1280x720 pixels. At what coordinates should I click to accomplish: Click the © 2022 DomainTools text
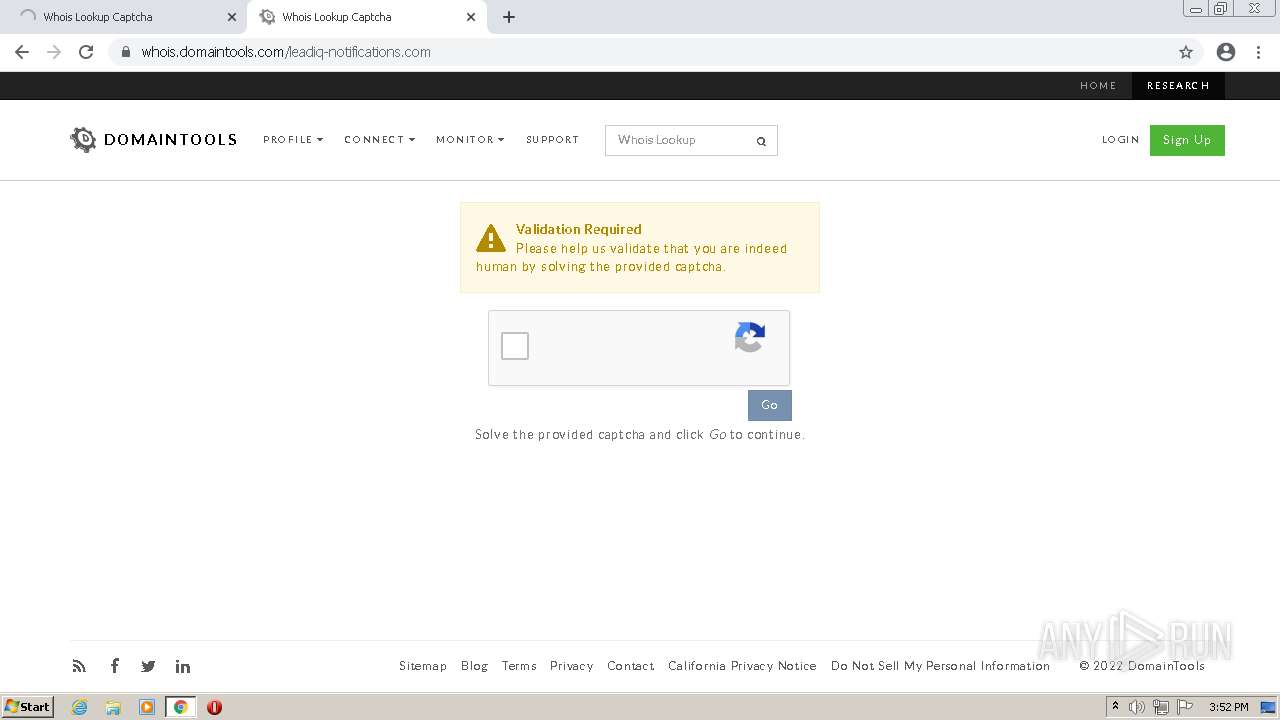[1142, 666]
